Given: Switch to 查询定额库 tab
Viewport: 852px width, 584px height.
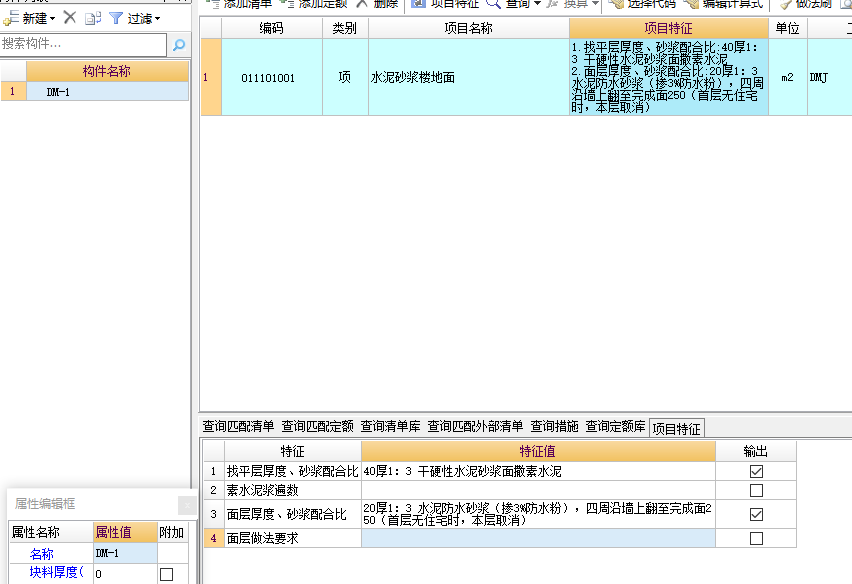Looking at the screenshot, I should point(615,427).
